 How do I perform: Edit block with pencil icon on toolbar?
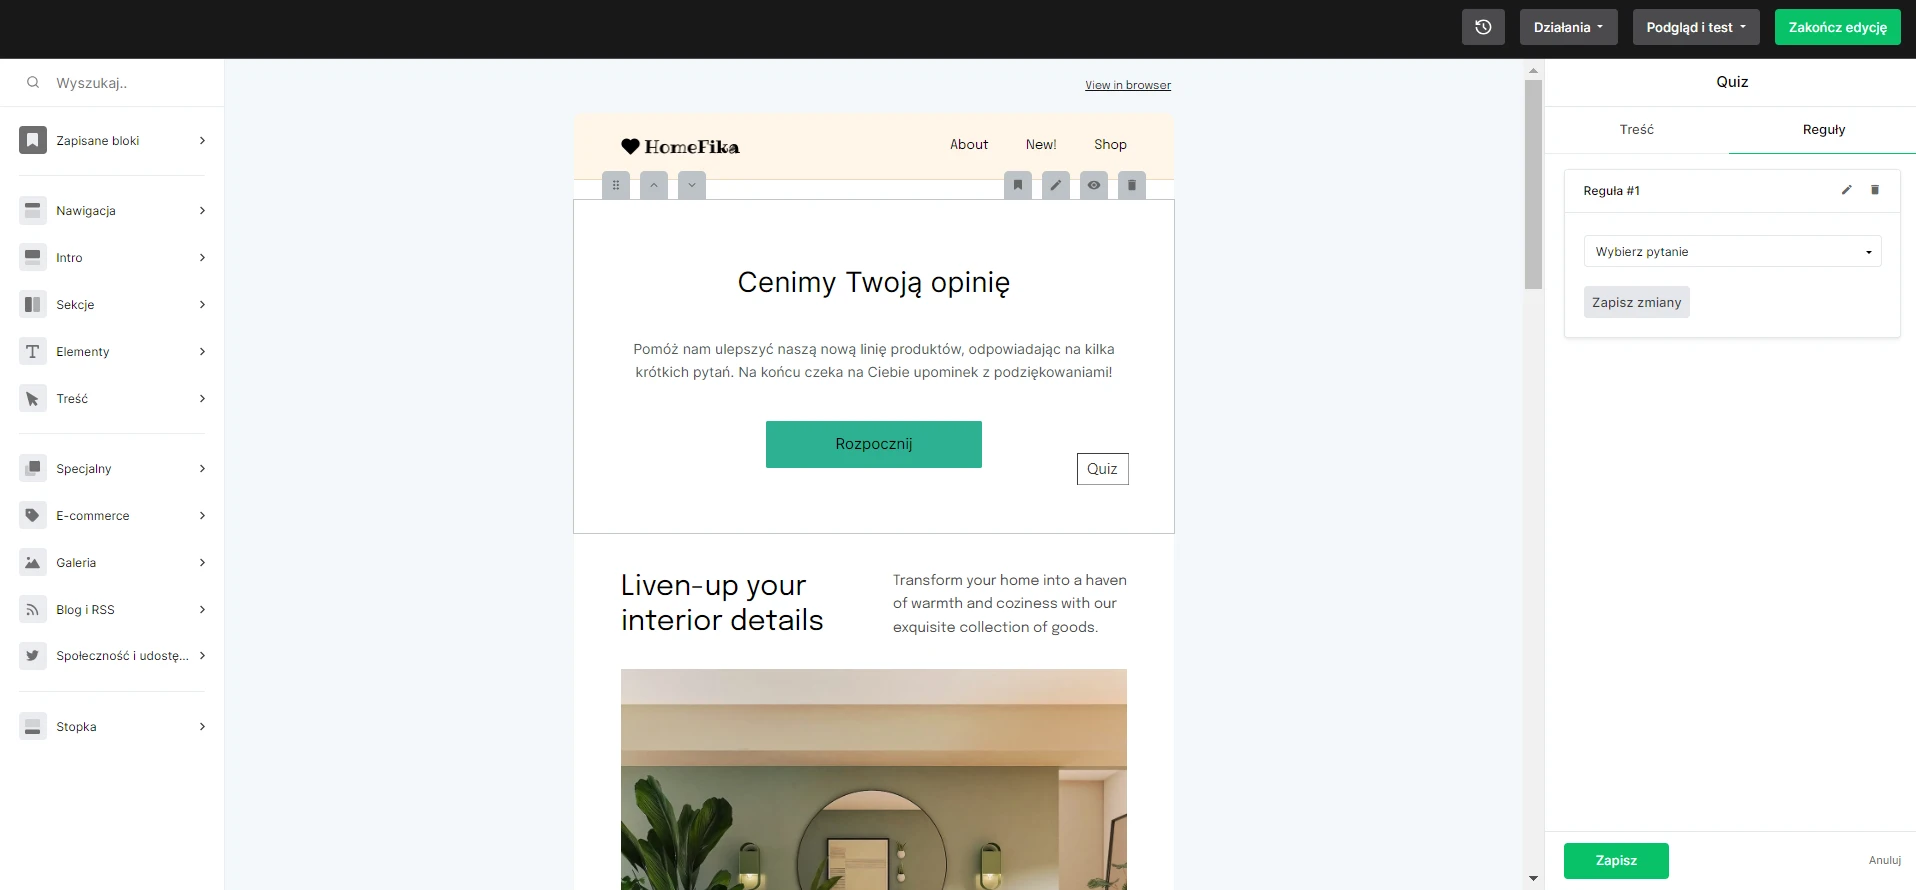pos(1056,185)
